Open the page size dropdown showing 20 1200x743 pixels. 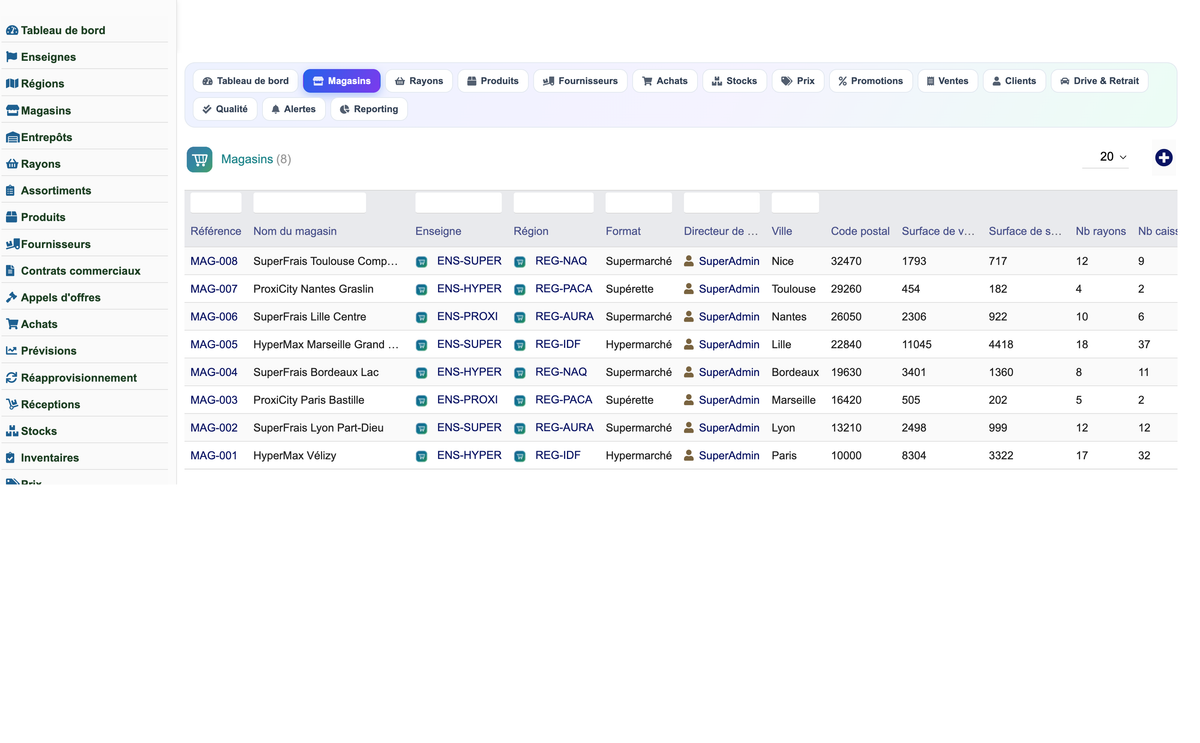(x=1106, y=157)
